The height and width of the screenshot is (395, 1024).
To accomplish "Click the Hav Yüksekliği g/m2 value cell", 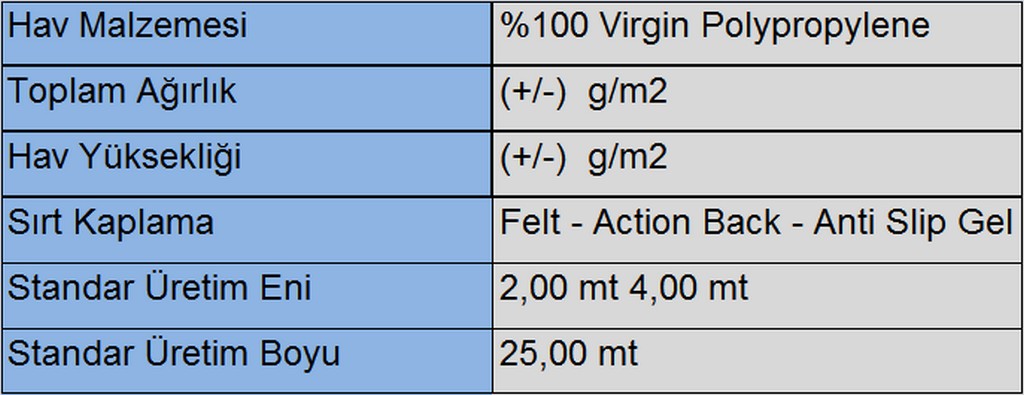I will (x=758, y=163).
